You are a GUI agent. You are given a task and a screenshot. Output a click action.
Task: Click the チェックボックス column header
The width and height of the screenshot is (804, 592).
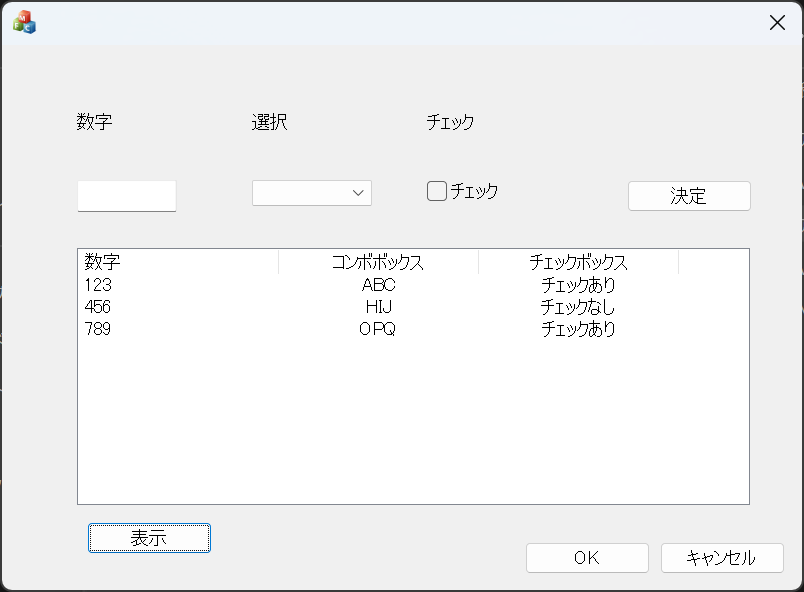[x=578, y=263]
